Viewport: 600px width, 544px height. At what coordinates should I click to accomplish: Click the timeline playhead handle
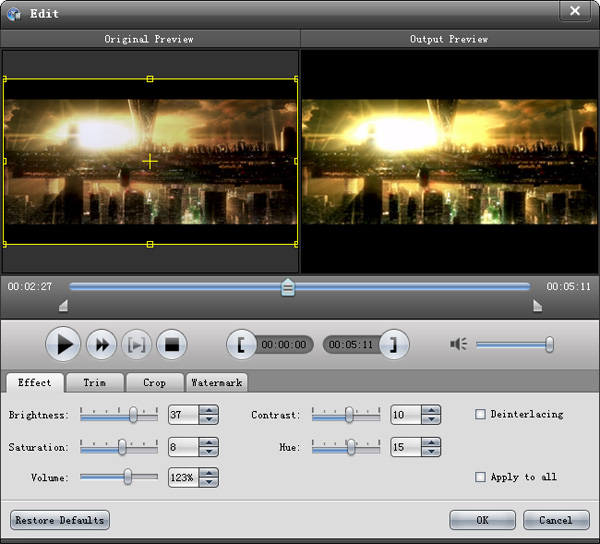tap(288, 287)
